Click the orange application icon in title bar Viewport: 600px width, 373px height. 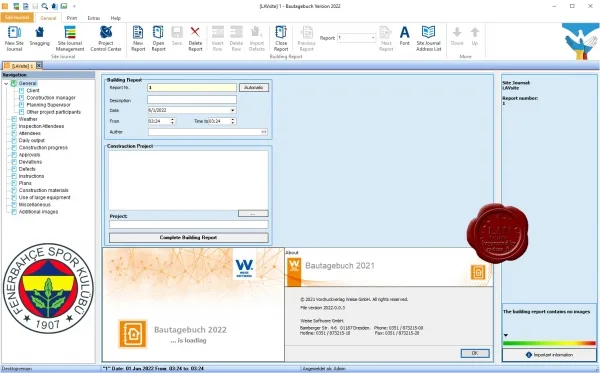pos(5,6)
